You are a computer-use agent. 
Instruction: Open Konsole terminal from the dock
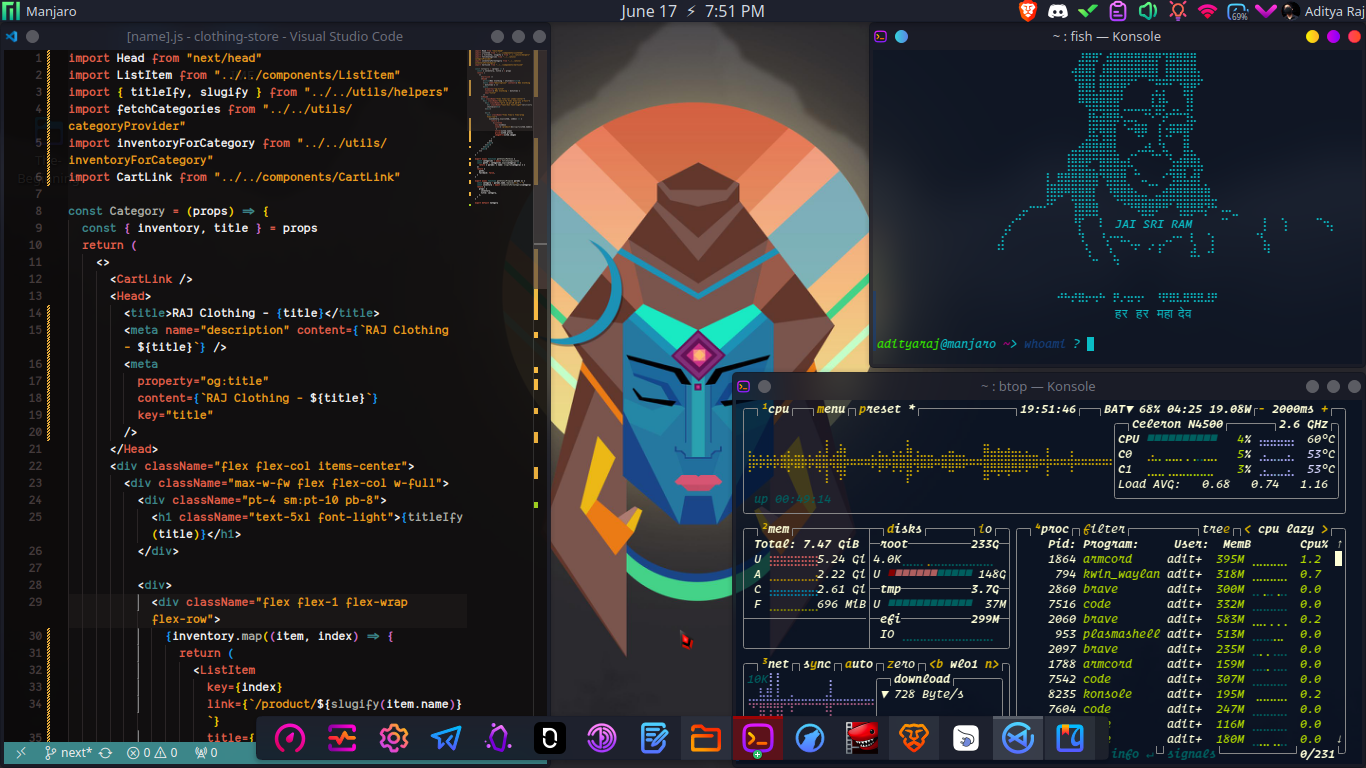(x=757, y=739)
